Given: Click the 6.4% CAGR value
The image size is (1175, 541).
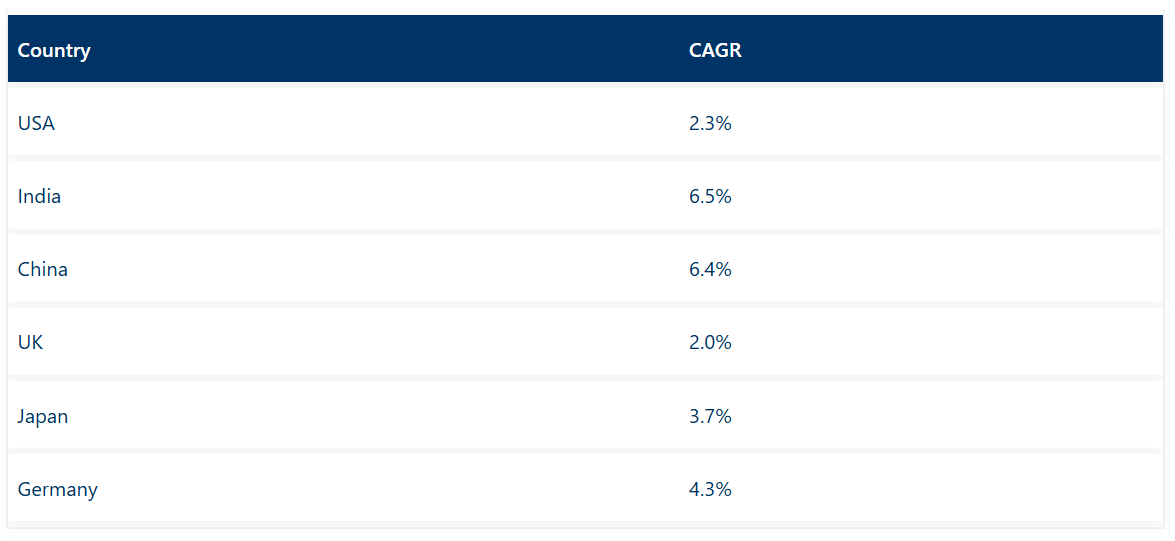Looking at the screenshot, I should coord(710,270).
